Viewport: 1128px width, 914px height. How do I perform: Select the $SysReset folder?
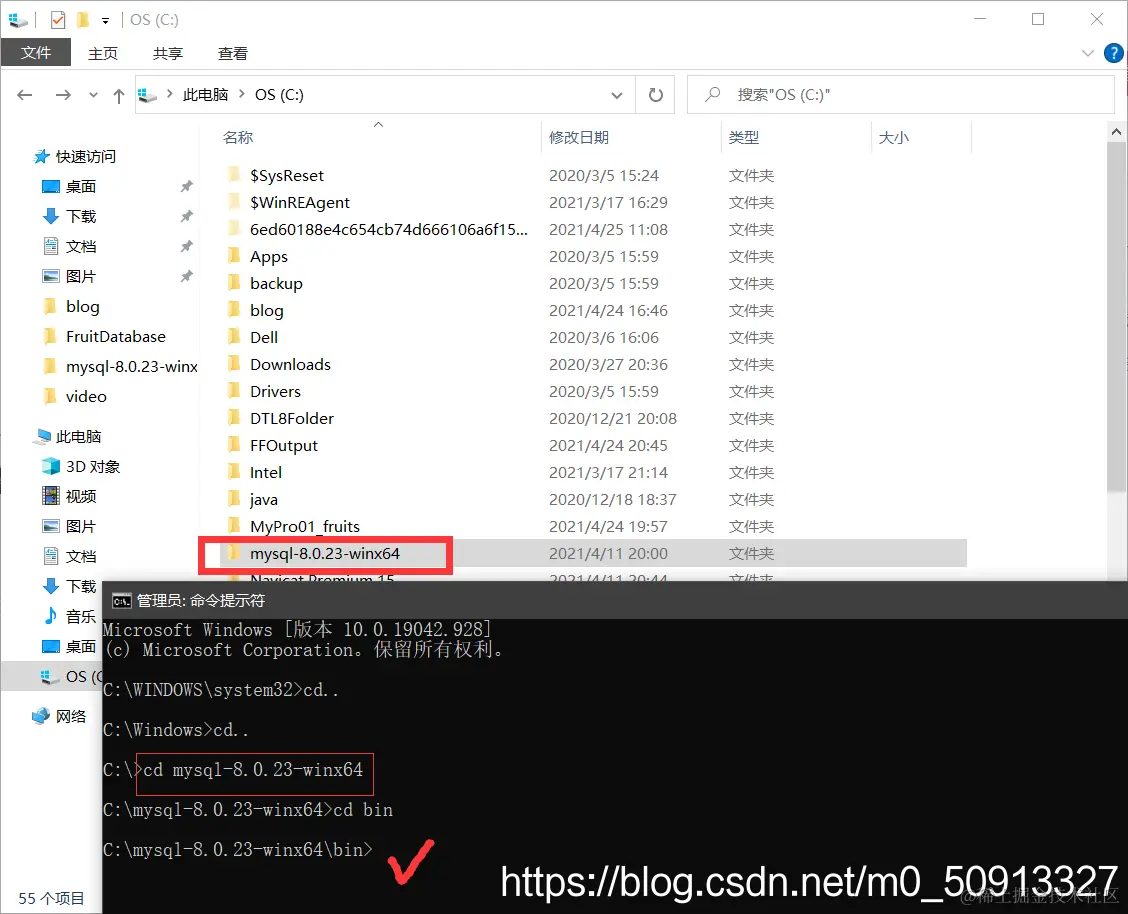coord(286,175)
